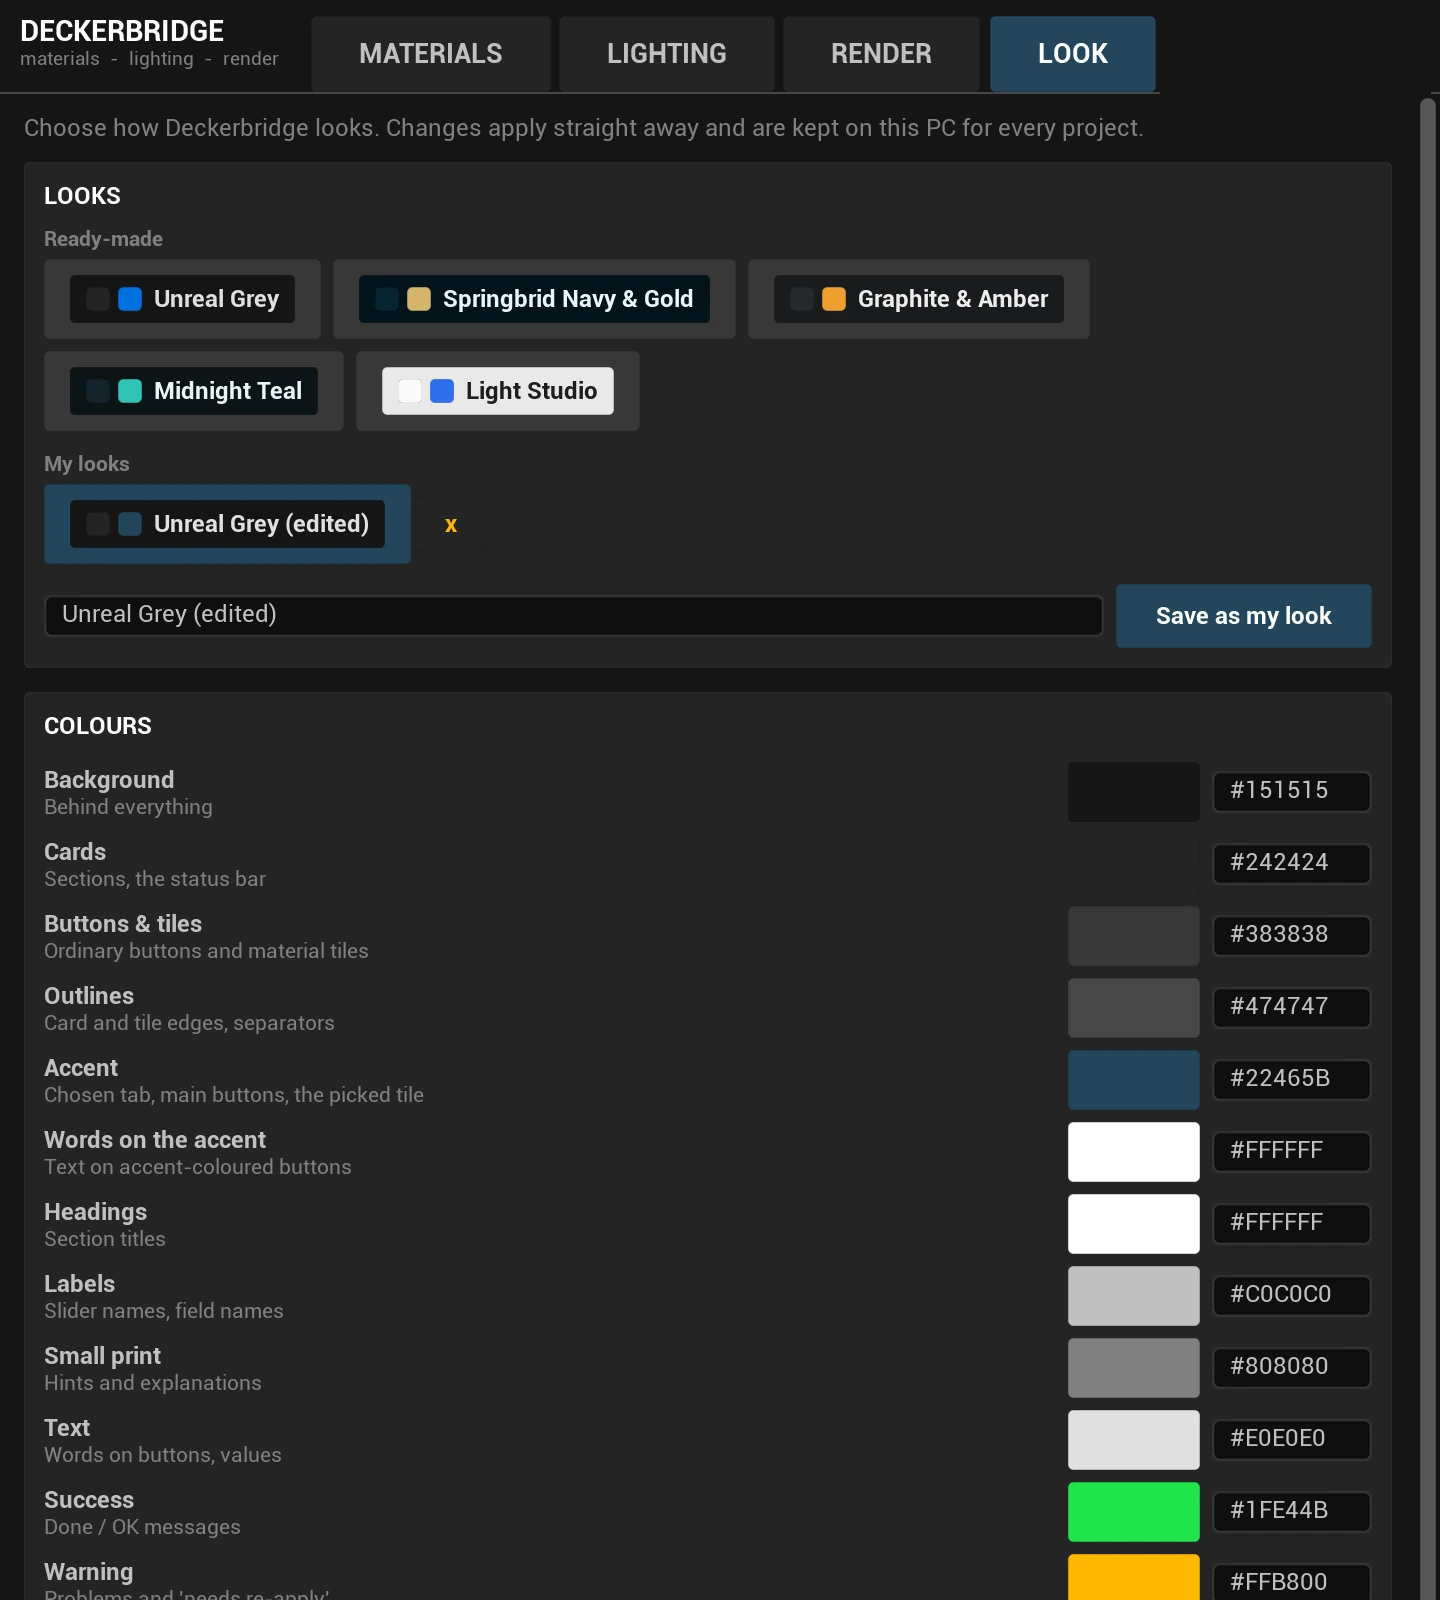The image size is (1440, 1600).
Task: Edit the Warning hex value #FFB800
Action: pyautogui.click(x=1291, y=1582)
